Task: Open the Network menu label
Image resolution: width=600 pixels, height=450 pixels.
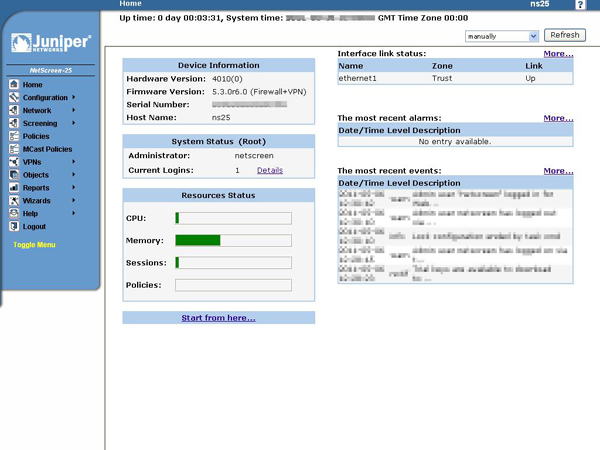Action: point(37,111)
